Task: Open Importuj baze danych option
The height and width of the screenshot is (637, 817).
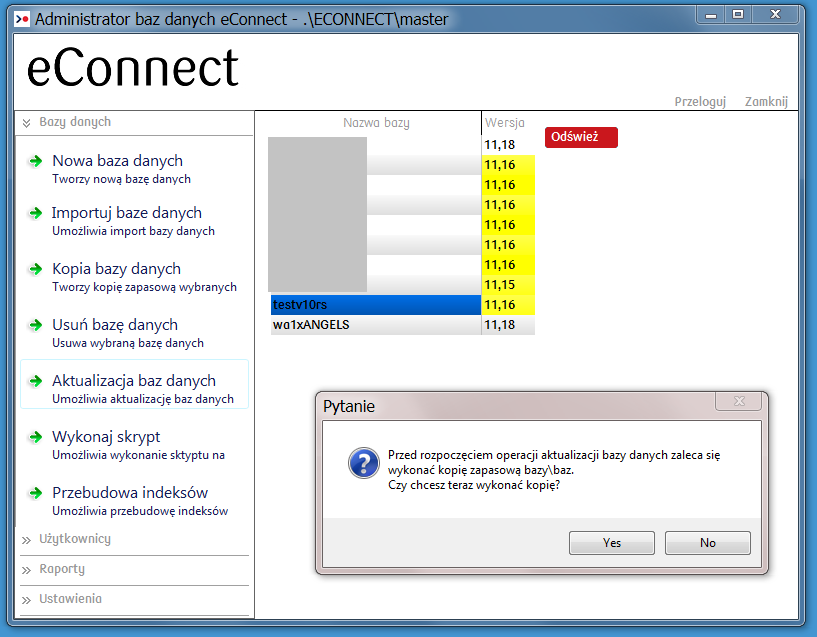Action: click(127, 213)
